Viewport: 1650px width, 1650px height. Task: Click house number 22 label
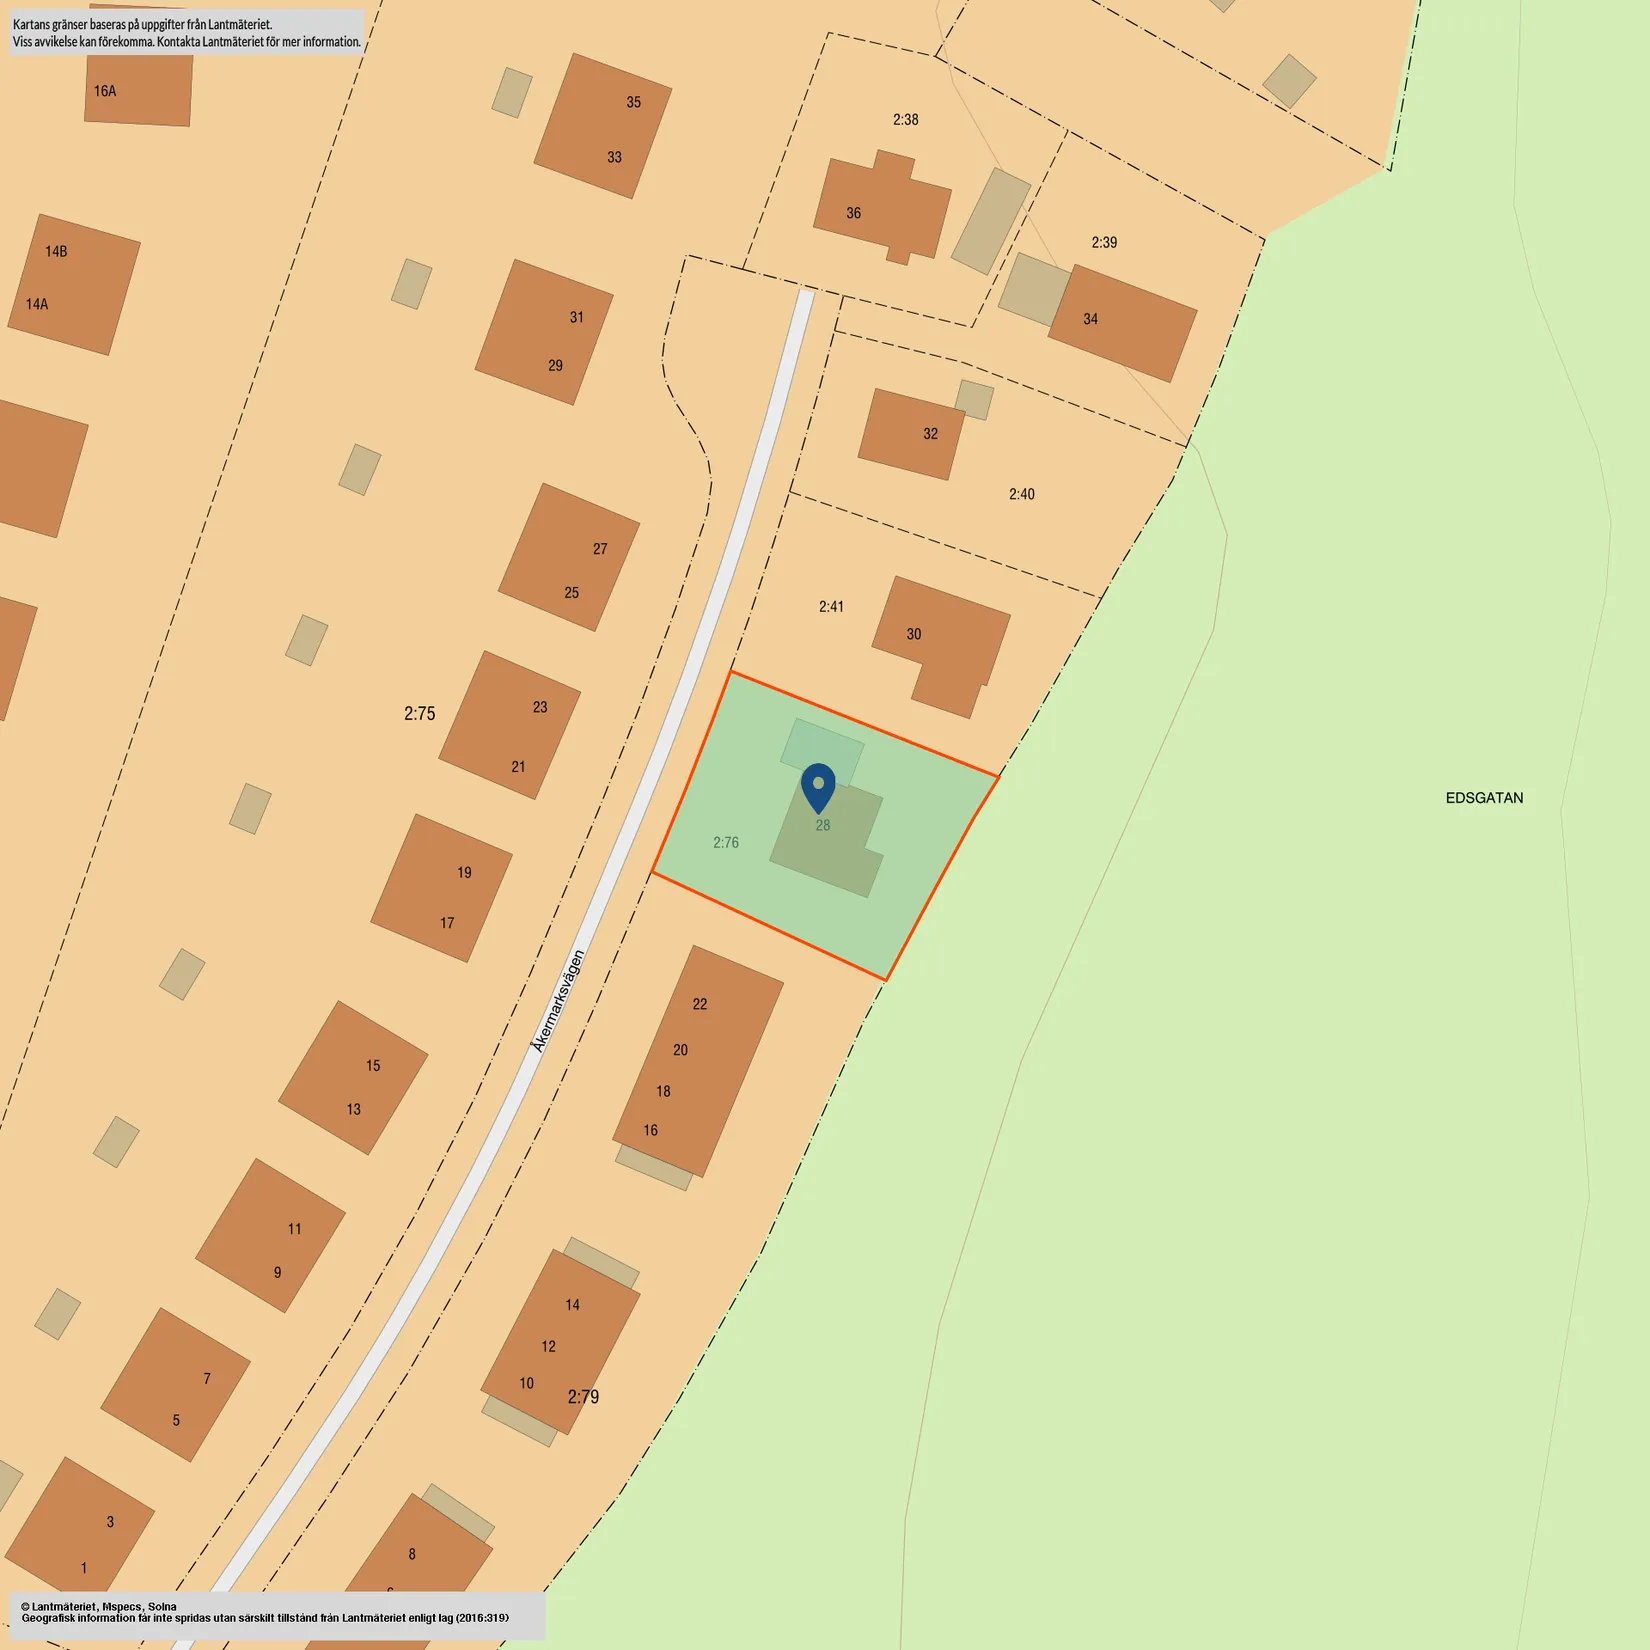(700, 1004)
